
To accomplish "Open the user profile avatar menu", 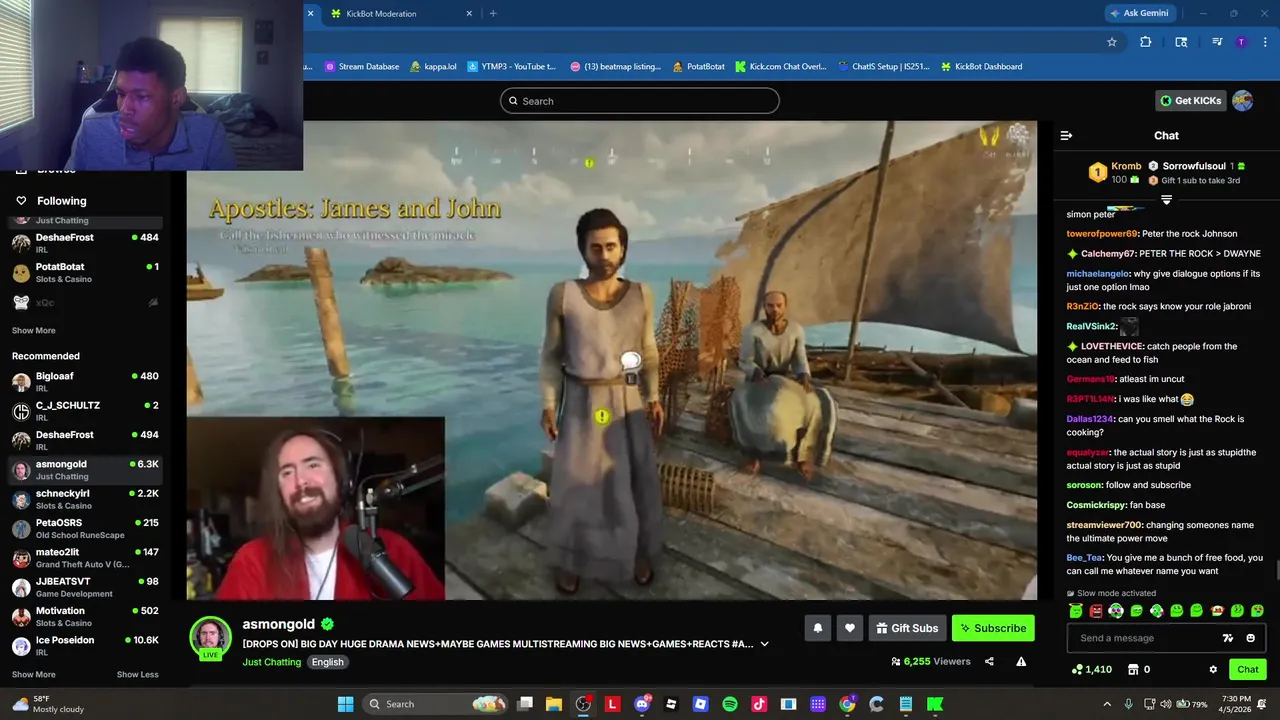I will [x=1242, y=101].
